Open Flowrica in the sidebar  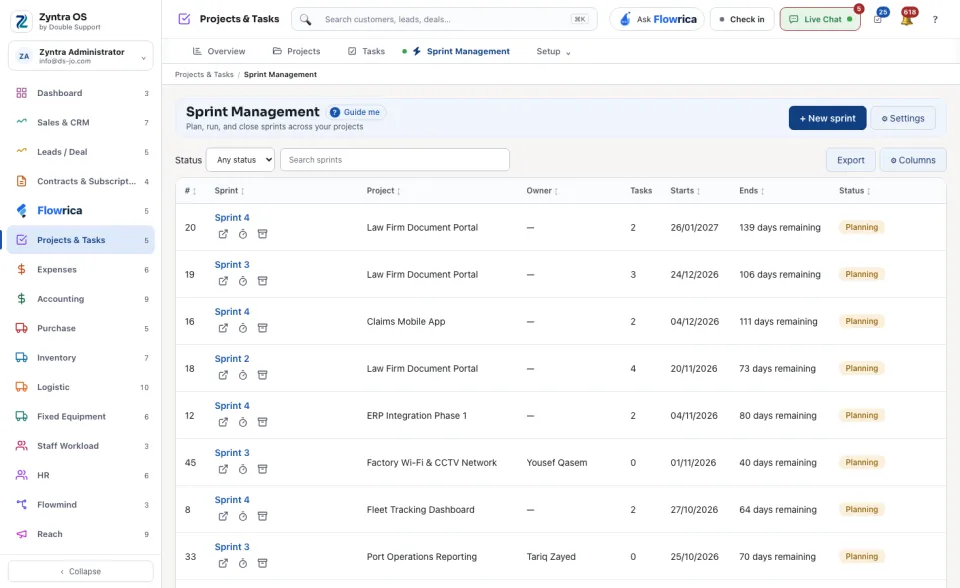coord(81,211)
